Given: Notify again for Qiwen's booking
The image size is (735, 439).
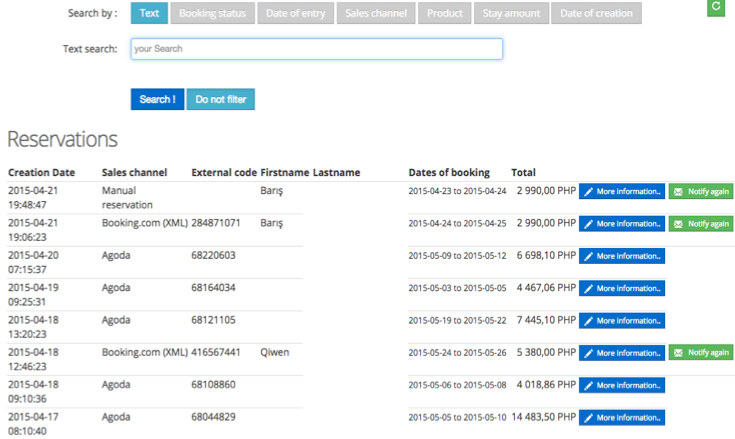Looking at the screenshot, I should tap(700, 352).
